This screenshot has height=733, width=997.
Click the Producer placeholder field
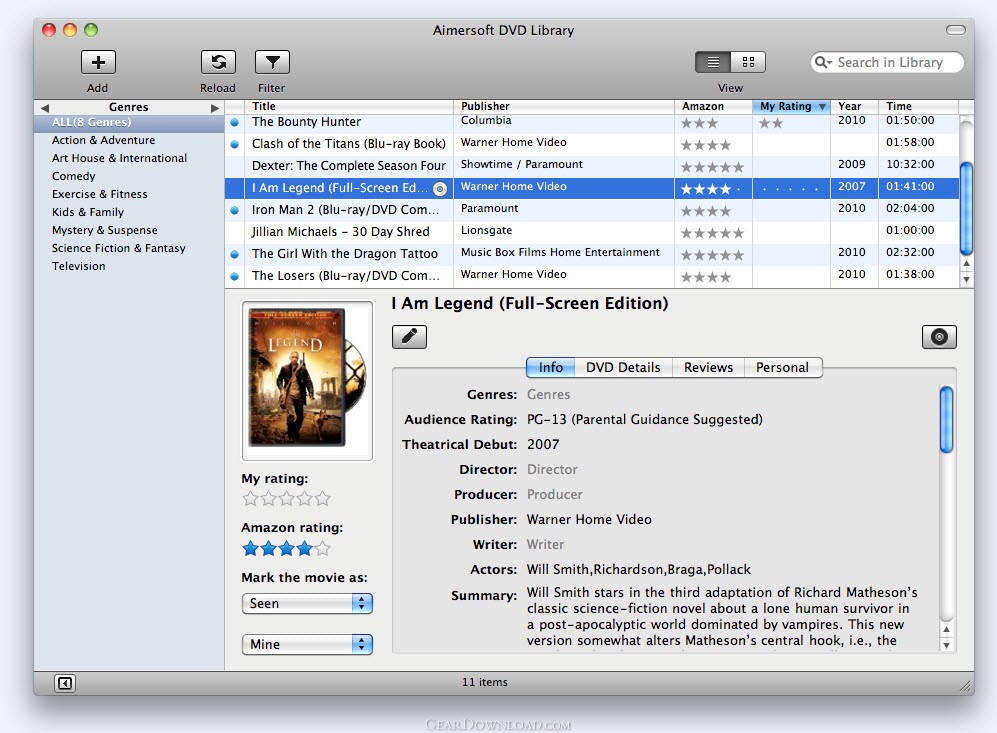[555, 495]
